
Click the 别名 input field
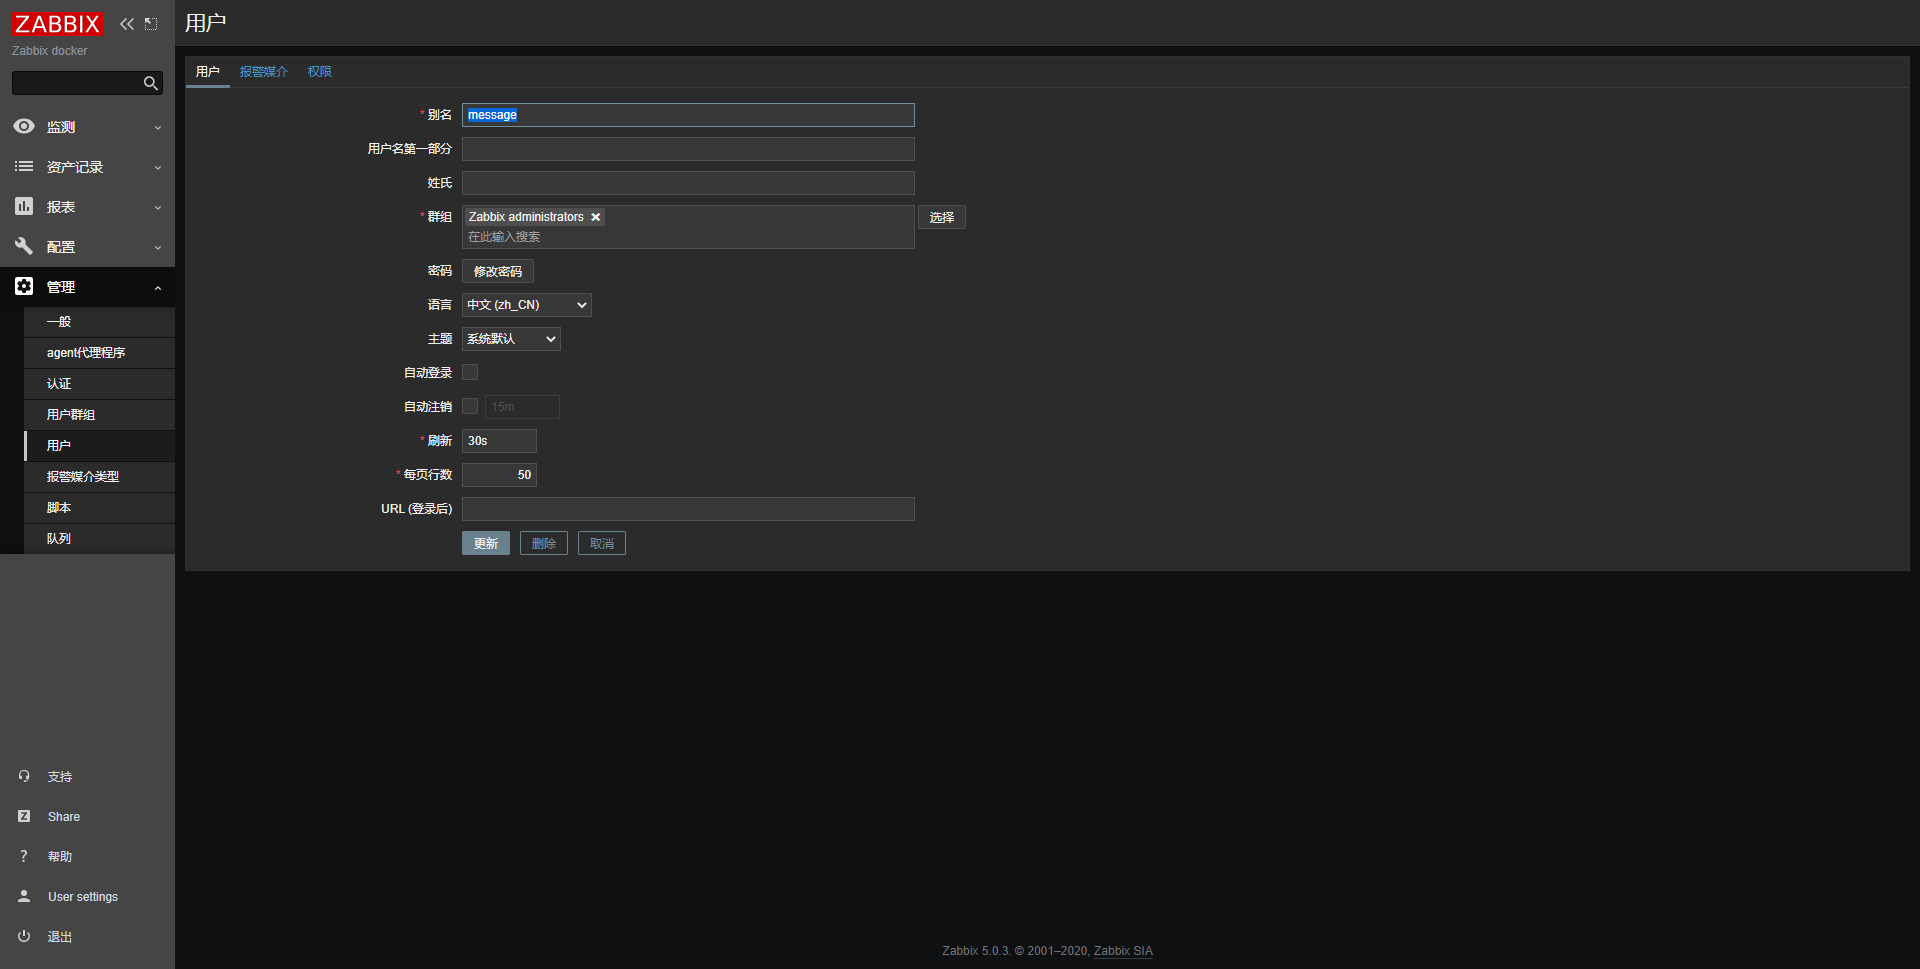[x=688, y=115]
